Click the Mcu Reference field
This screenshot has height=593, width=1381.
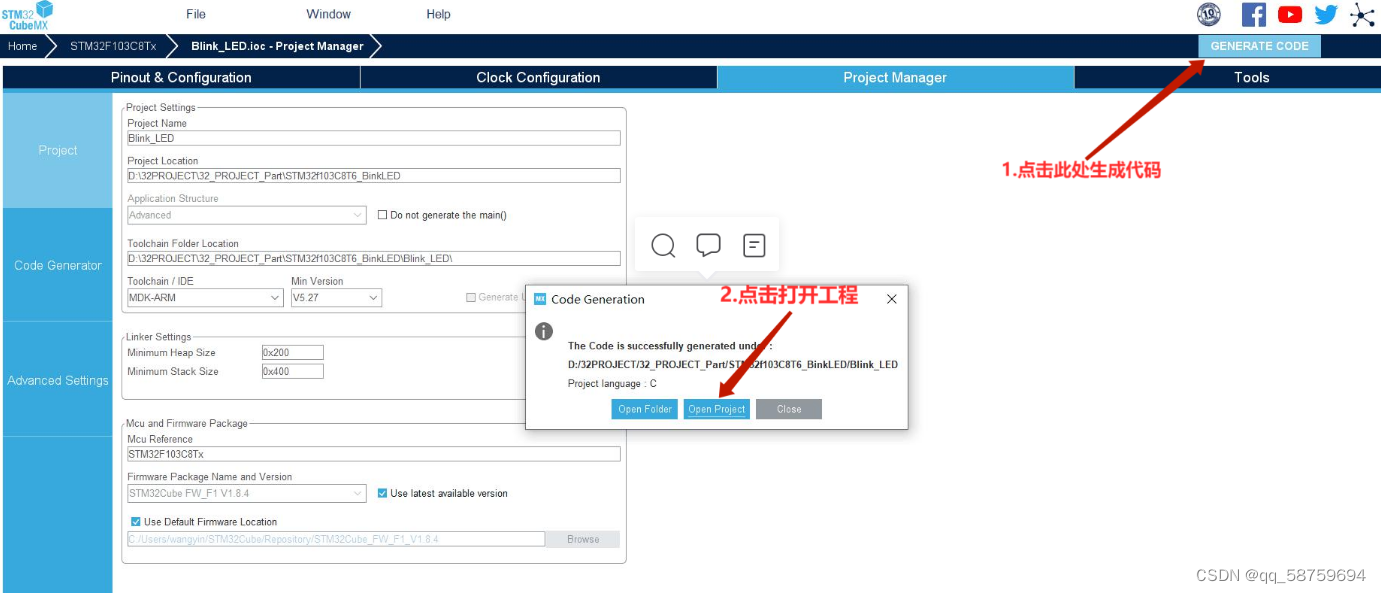tap(374, 453)
